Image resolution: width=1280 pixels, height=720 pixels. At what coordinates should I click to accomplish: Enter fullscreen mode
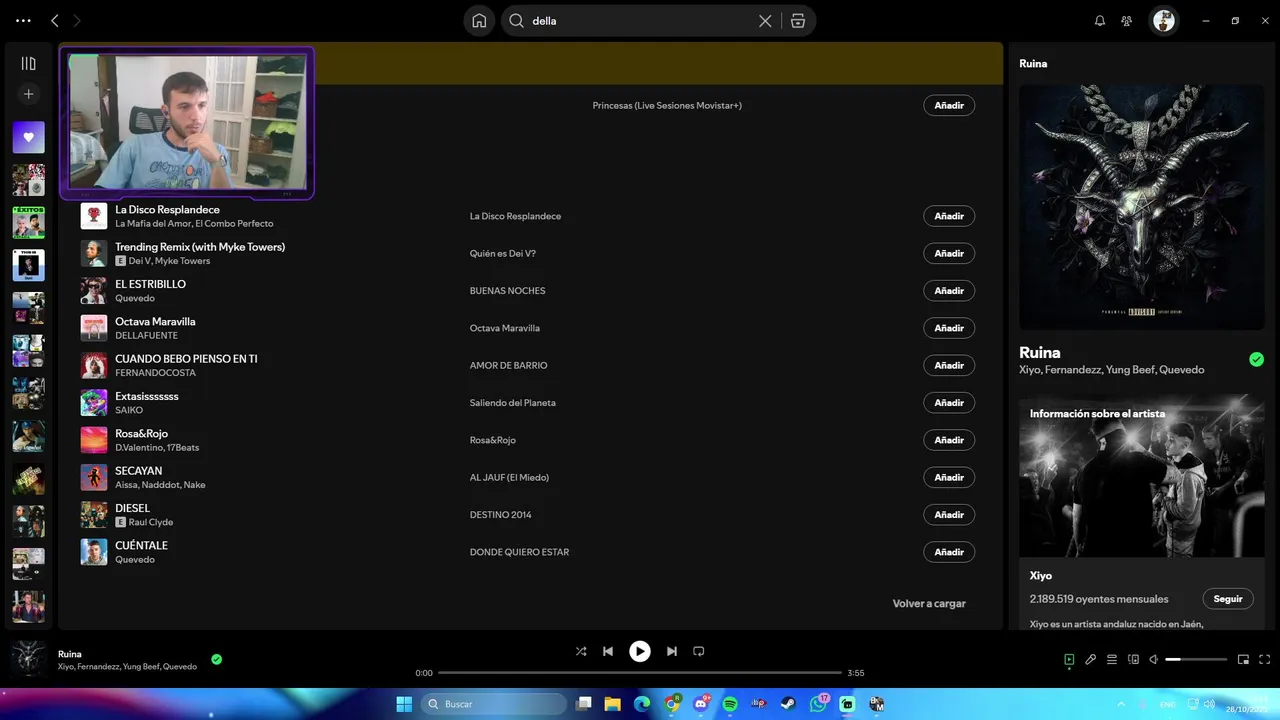tap(1265, 660)
